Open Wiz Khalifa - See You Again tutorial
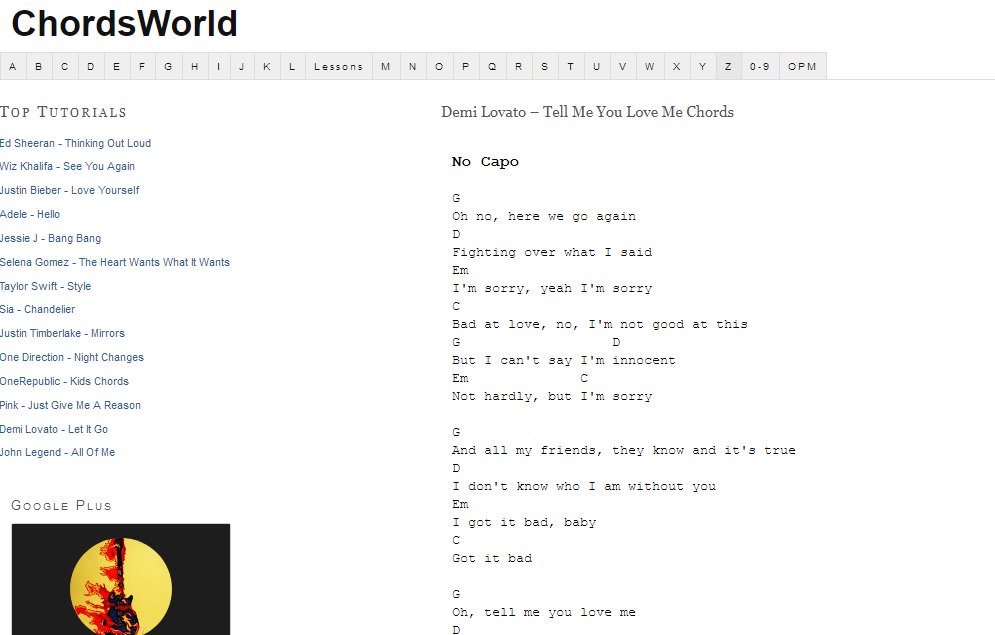 [67, 166]
